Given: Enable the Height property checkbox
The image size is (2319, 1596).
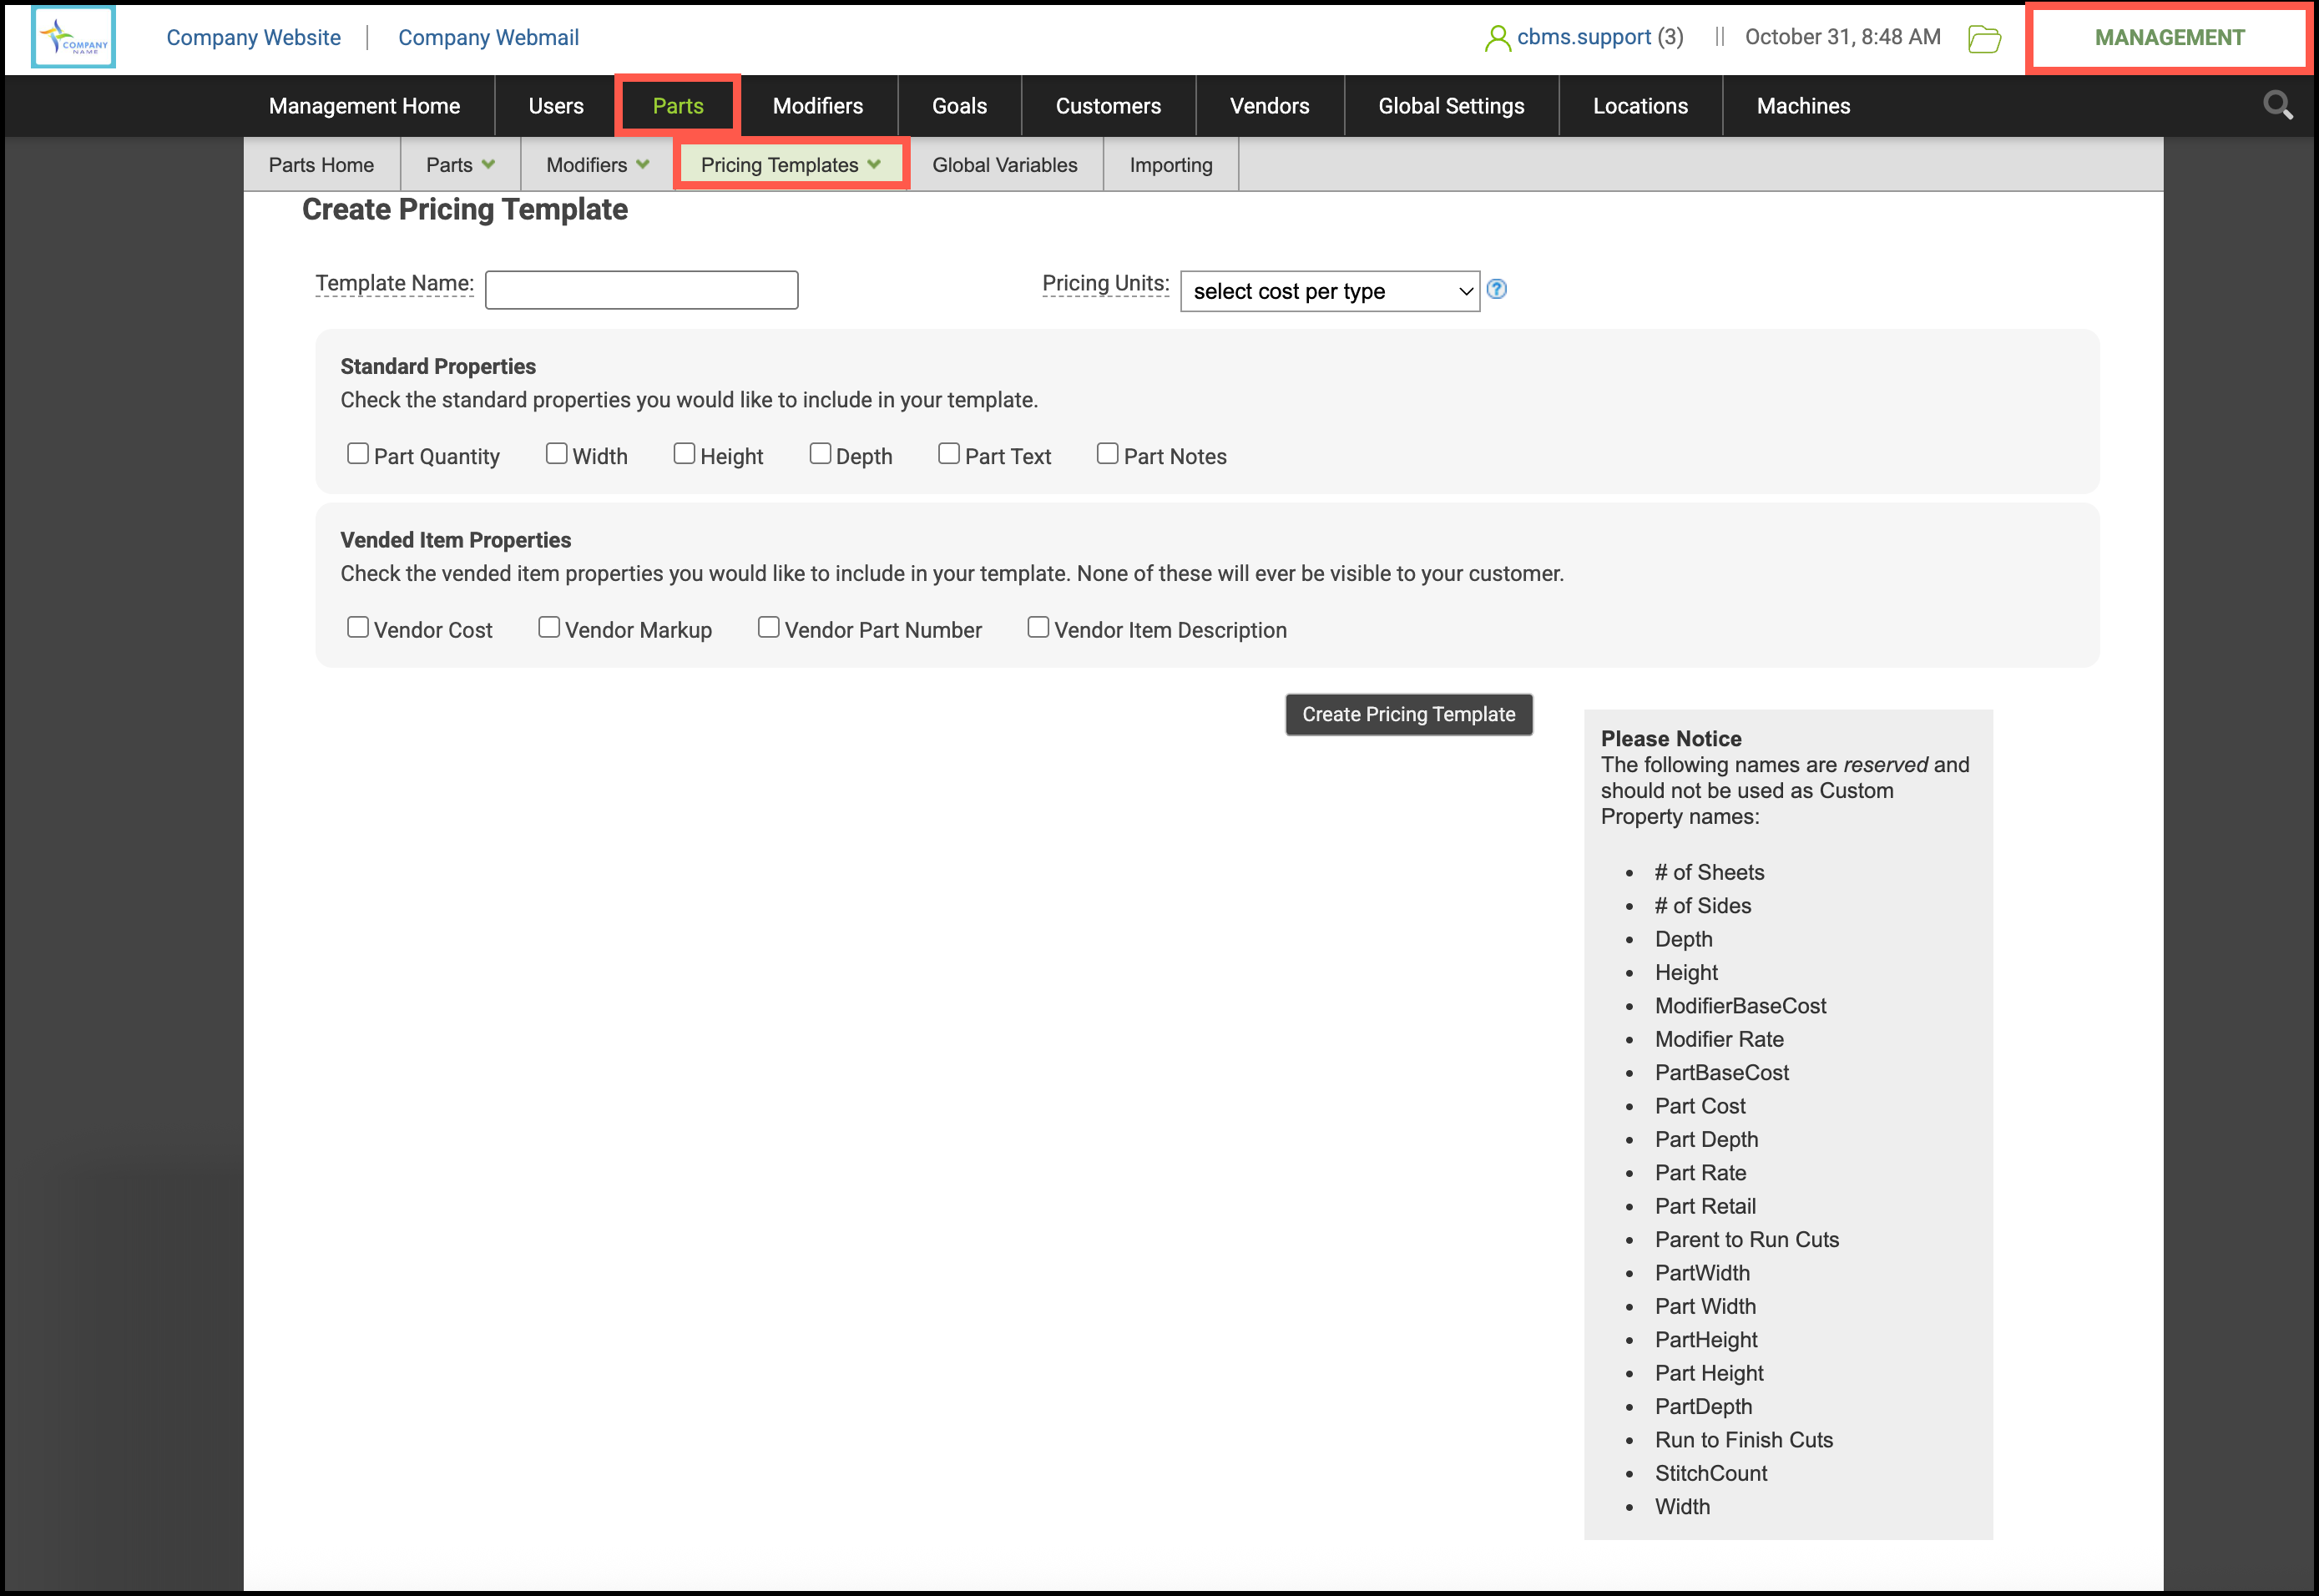Looking at the screenshot, I should tap(684, 454).
